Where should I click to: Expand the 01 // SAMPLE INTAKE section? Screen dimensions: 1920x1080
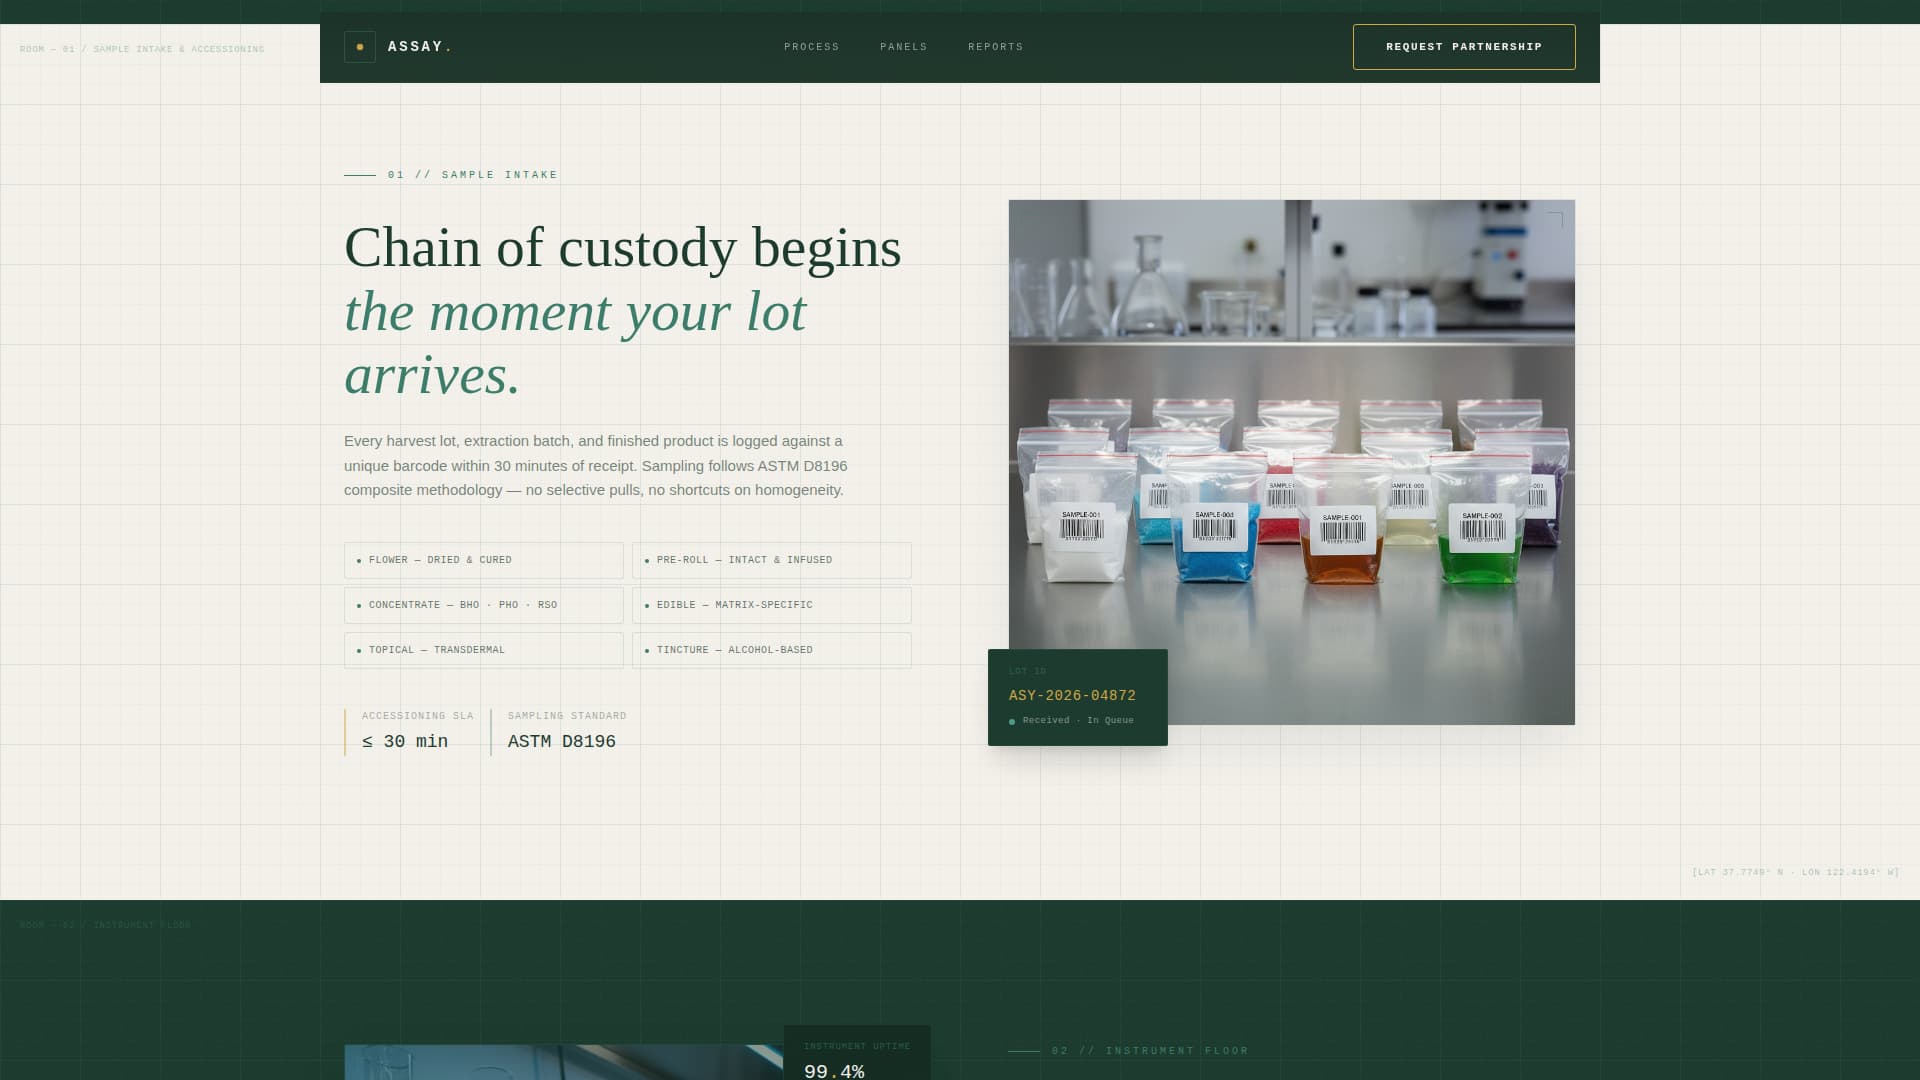[471, 174]
